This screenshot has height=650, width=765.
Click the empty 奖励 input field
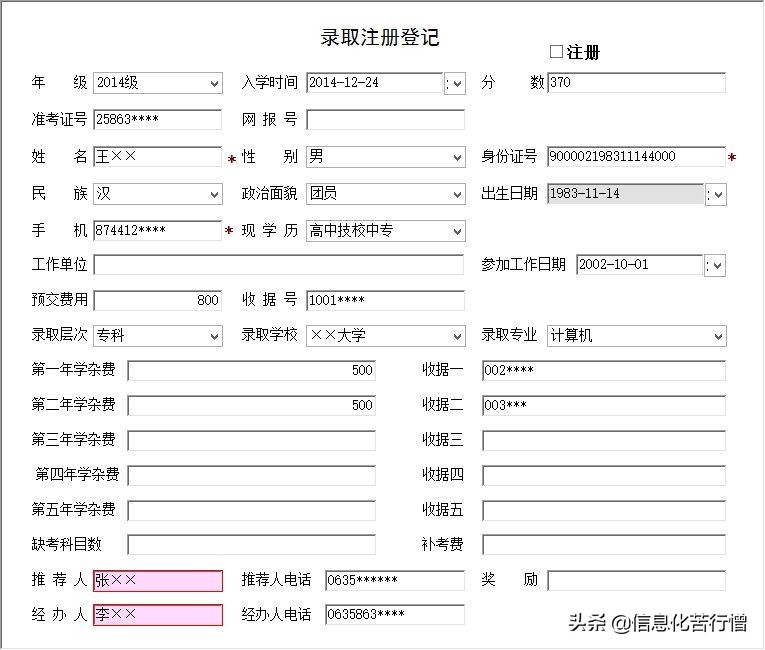click(637, 580)
